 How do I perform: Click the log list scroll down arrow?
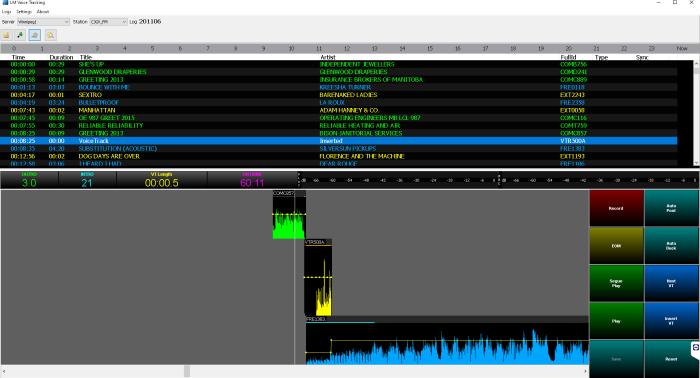coord(696,163)
